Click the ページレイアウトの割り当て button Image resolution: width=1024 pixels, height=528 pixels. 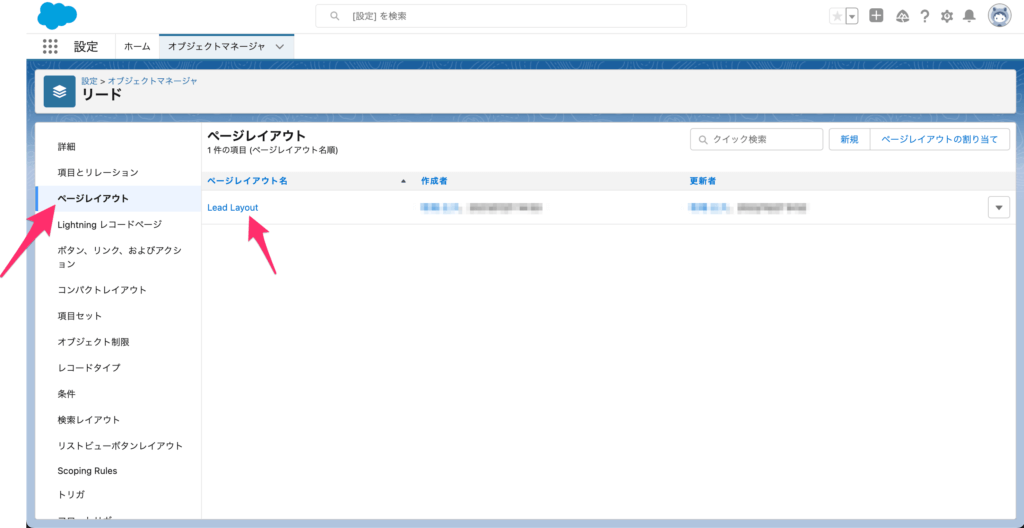[x=940, y=139]
